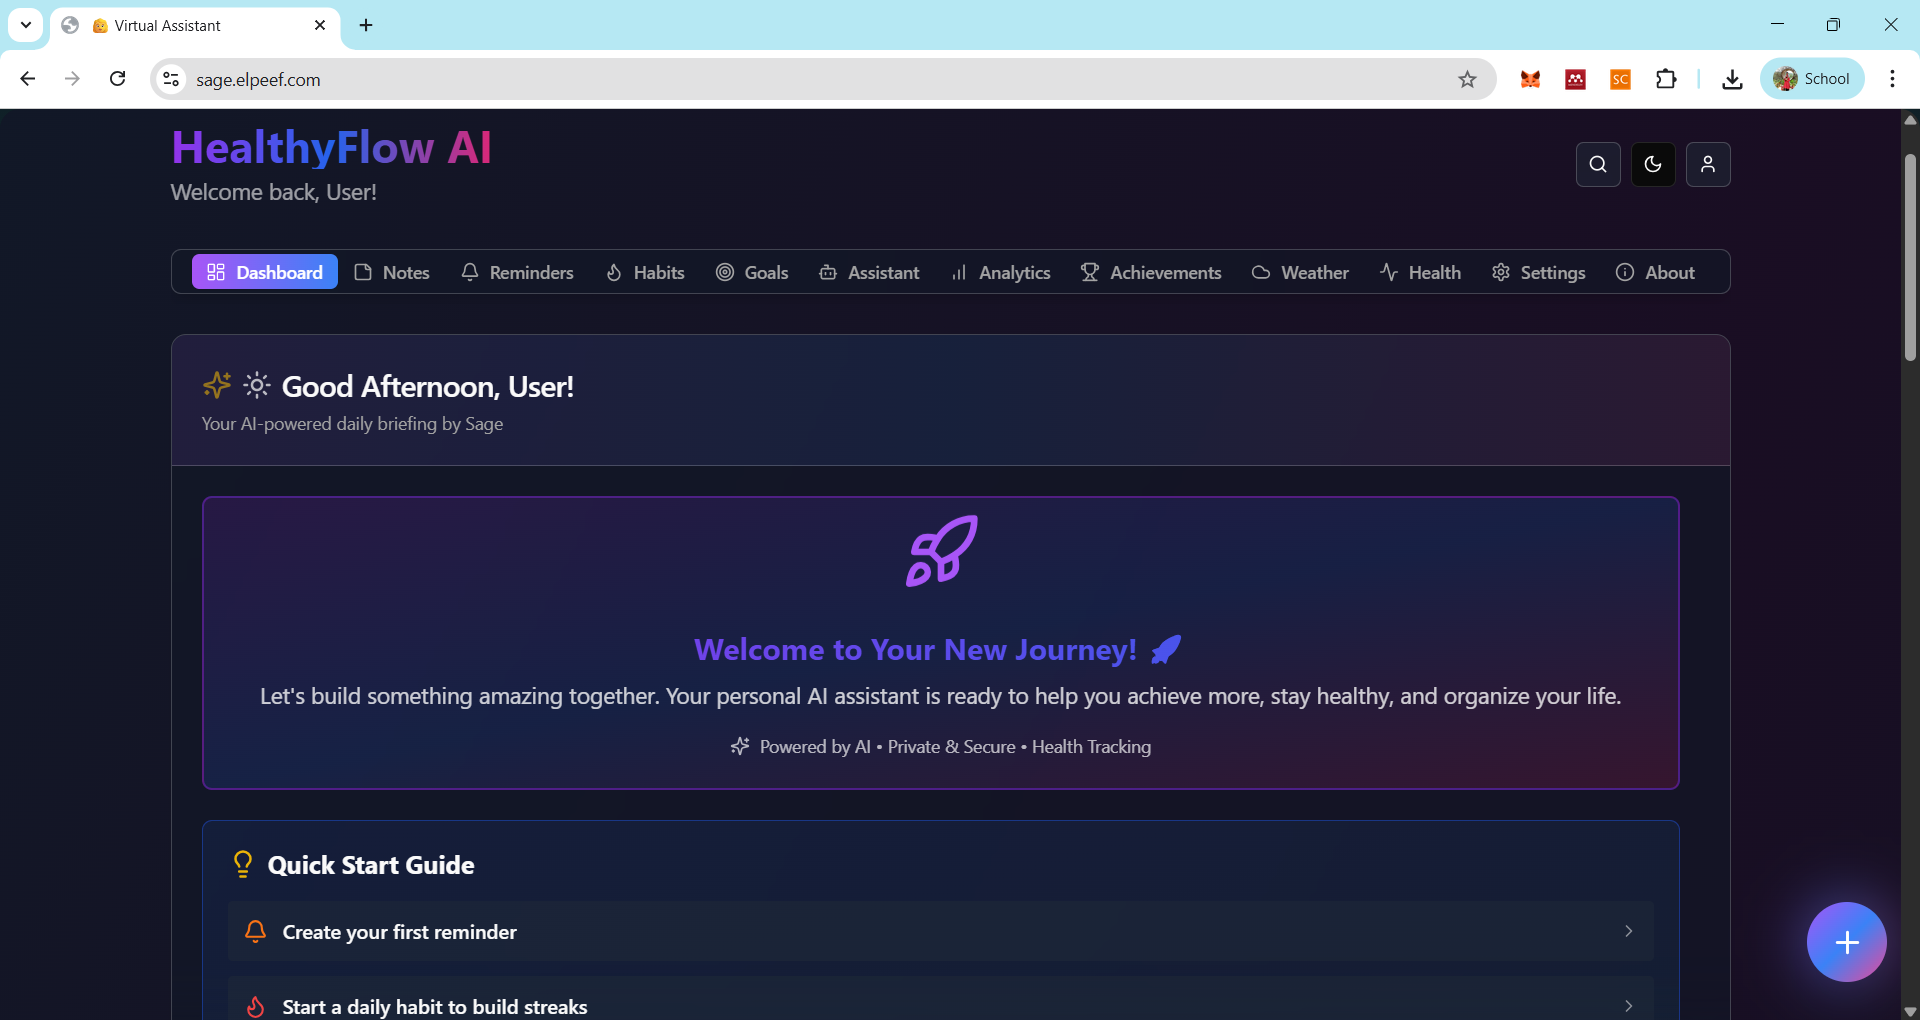The image size is (1920, 1020).
Task: Check the Weather tab
Action: [1300, 272]
